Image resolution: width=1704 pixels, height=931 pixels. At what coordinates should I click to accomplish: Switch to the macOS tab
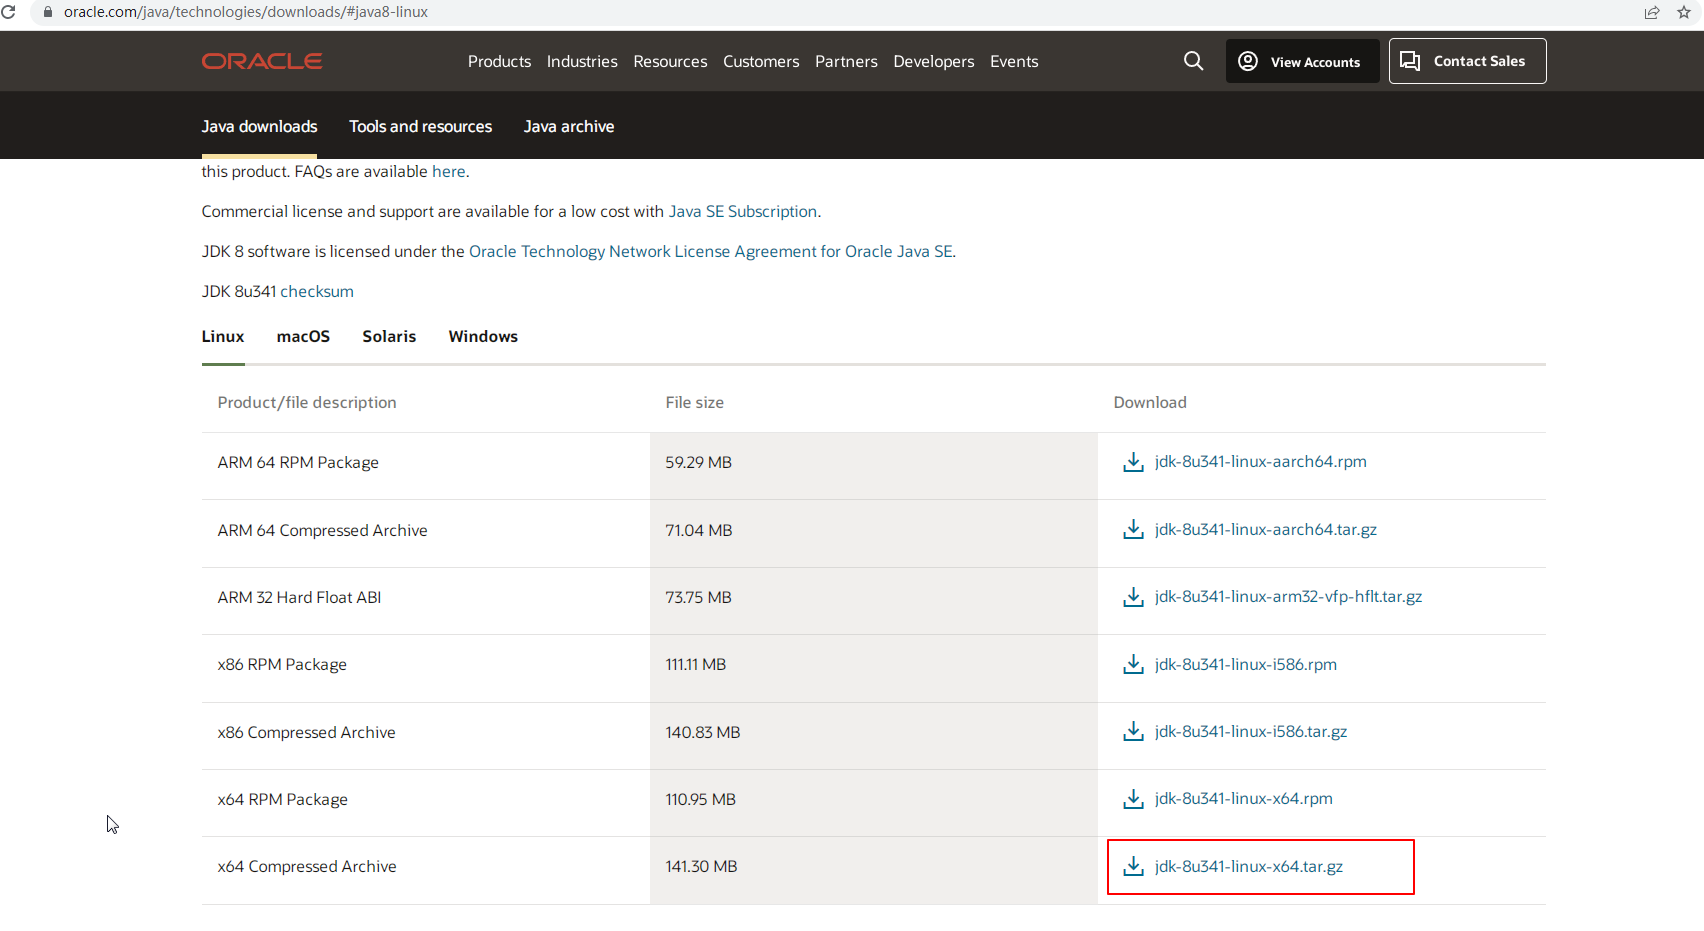(303, 337)
